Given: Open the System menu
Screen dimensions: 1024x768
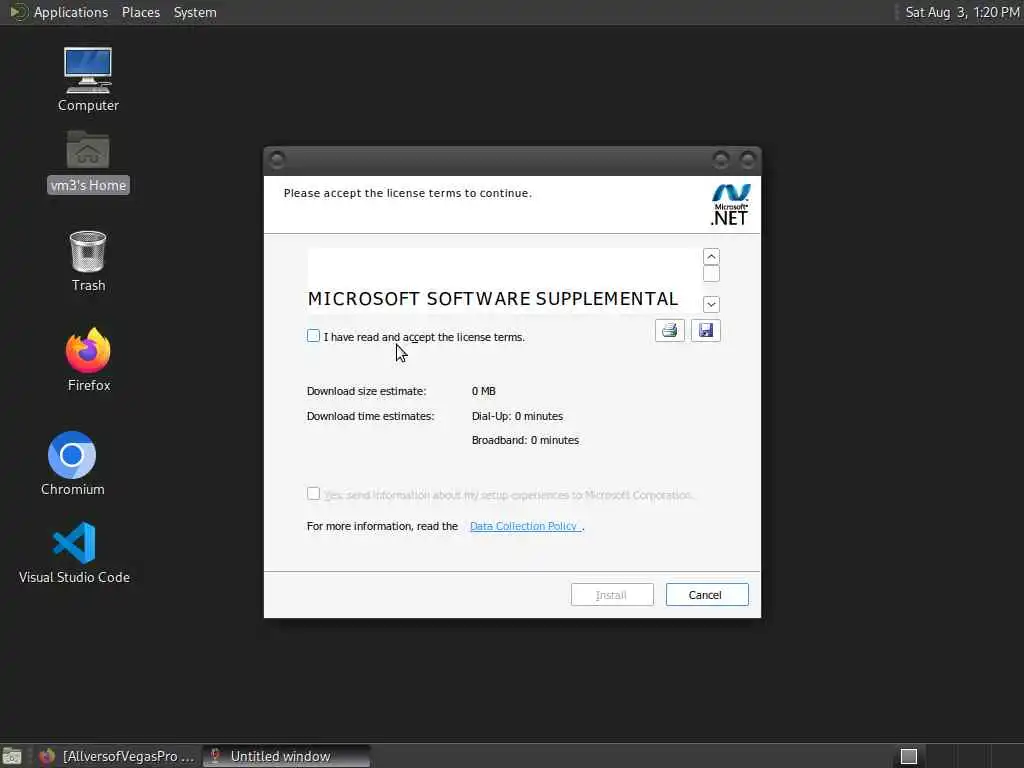Looking at the screenshot, I should (x=195, y=12).
